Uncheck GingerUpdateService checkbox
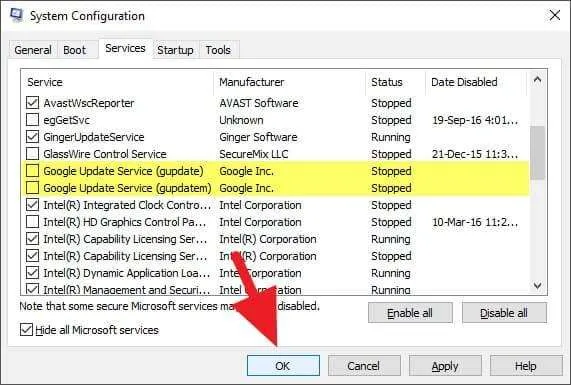Screen dimensions: 571x385 tap(32, 137)
